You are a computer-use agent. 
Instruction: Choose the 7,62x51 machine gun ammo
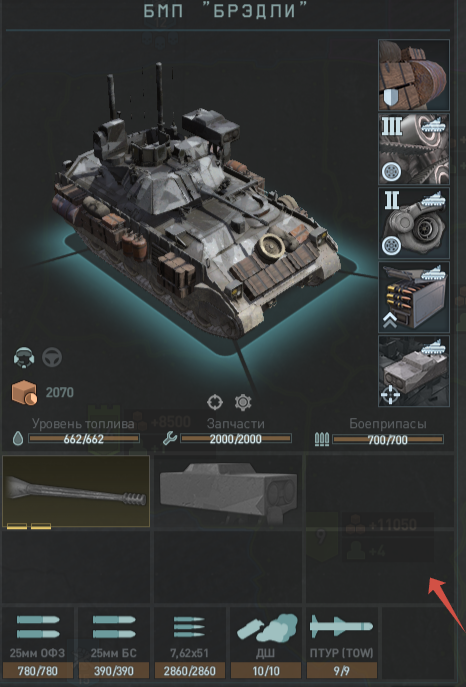190,643
